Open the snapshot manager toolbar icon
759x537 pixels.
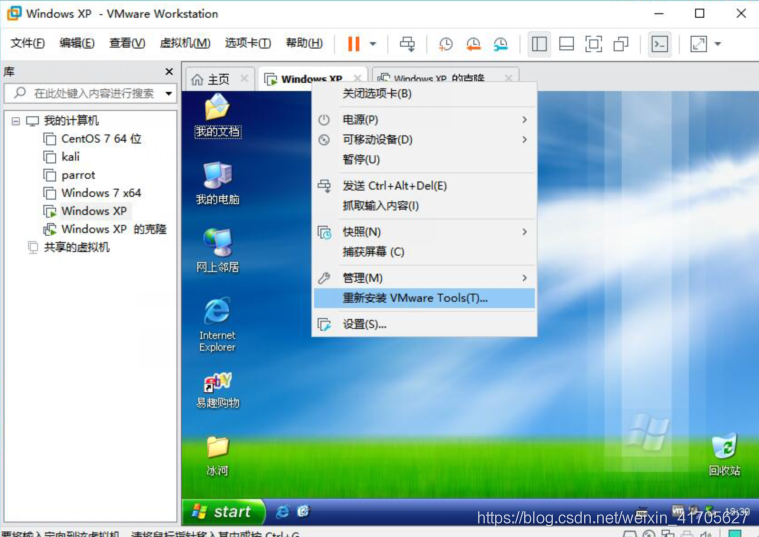[x=501, y=44]
